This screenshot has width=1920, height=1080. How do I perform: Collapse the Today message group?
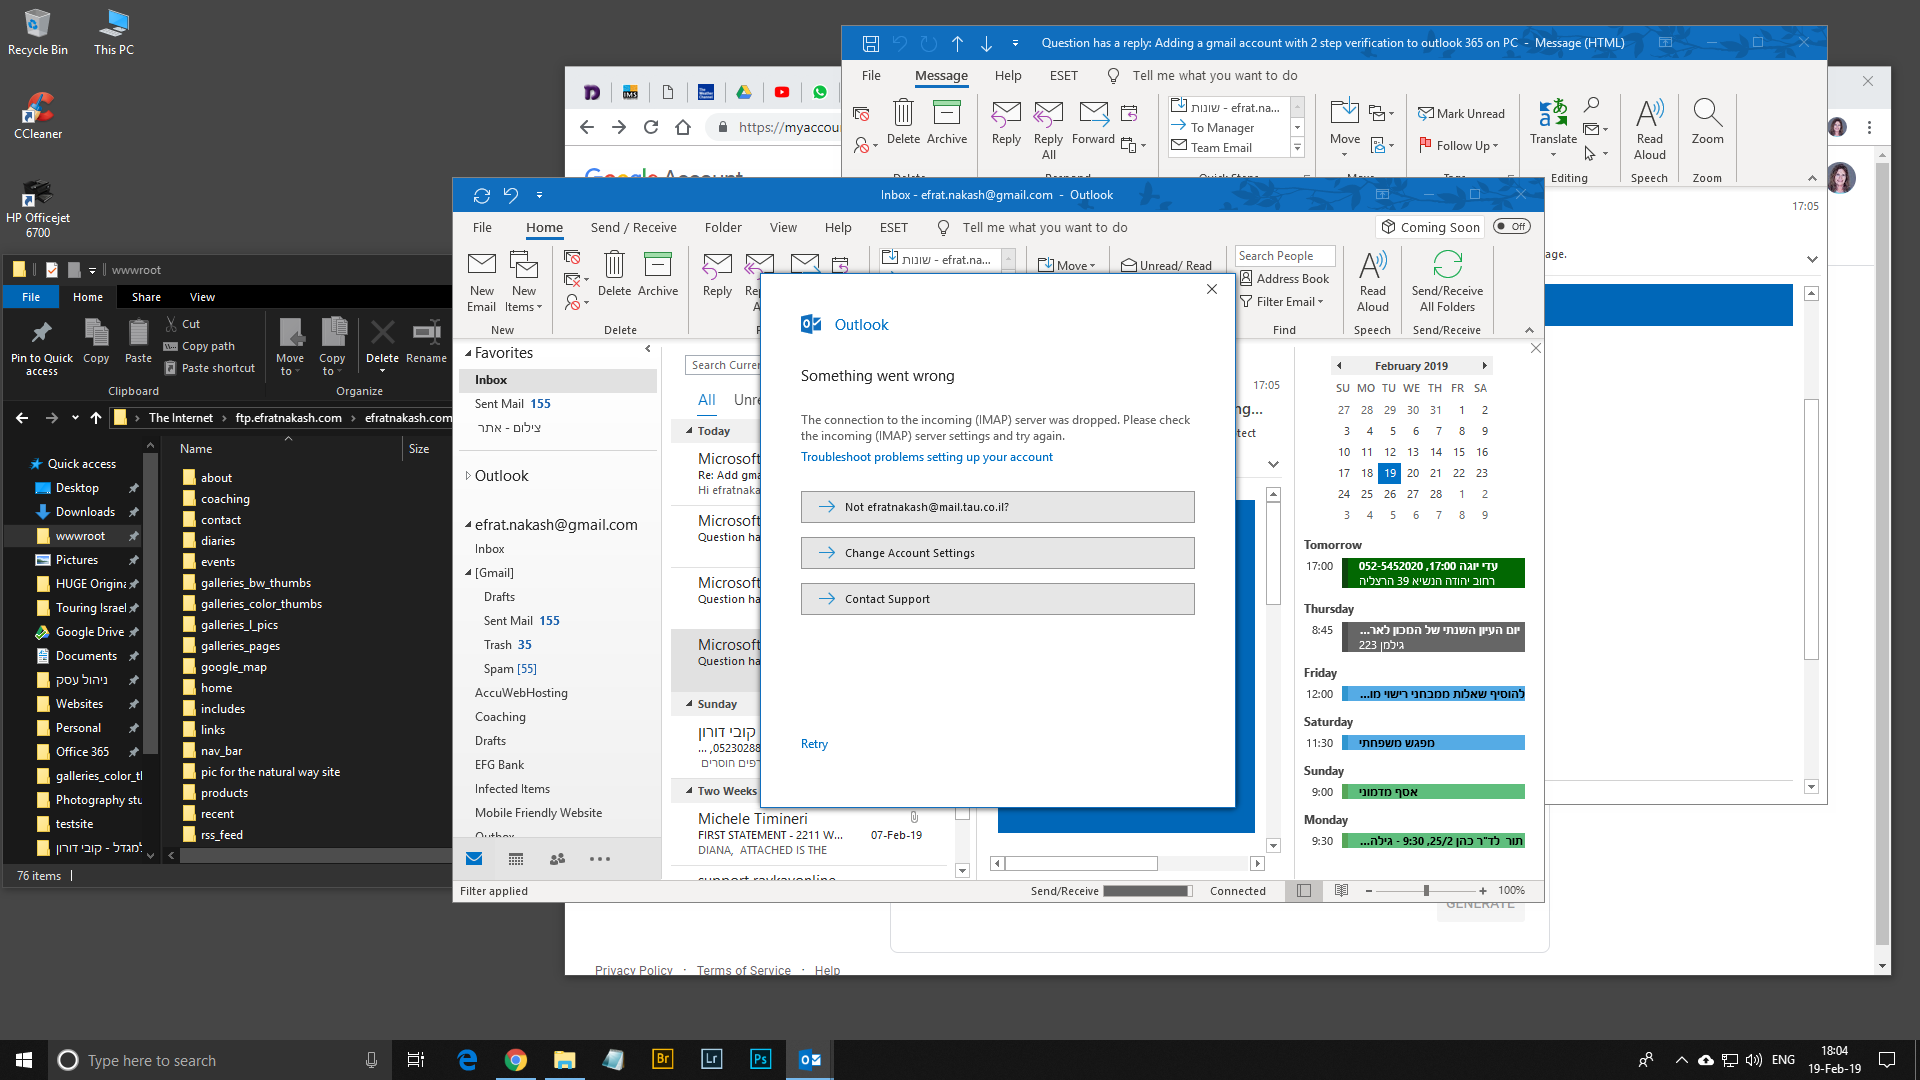(x=689, y=431)
